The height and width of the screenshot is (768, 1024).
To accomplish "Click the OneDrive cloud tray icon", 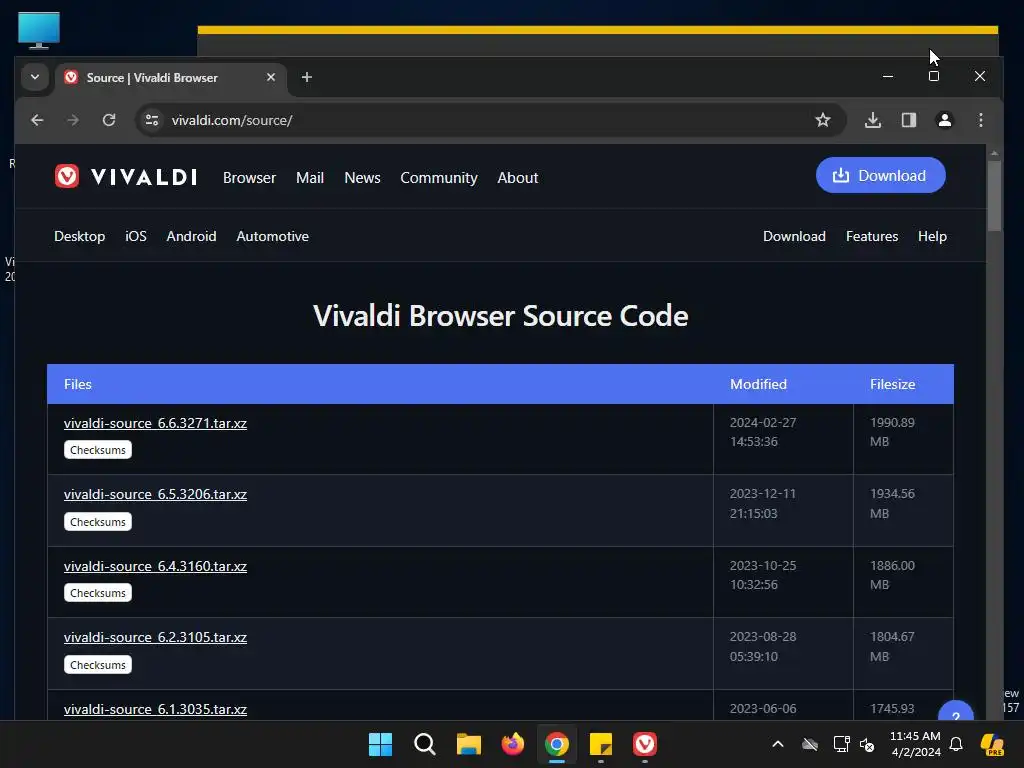I will click(x=810, y=744).
